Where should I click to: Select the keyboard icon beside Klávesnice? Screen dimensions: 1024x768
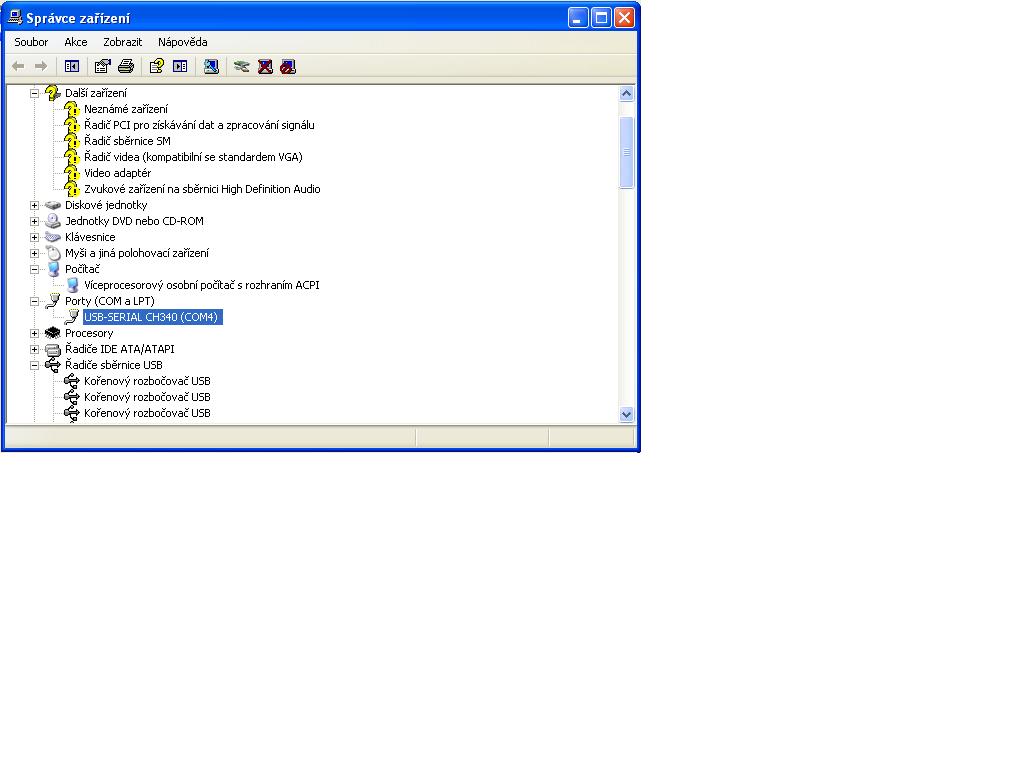point(53,237)
